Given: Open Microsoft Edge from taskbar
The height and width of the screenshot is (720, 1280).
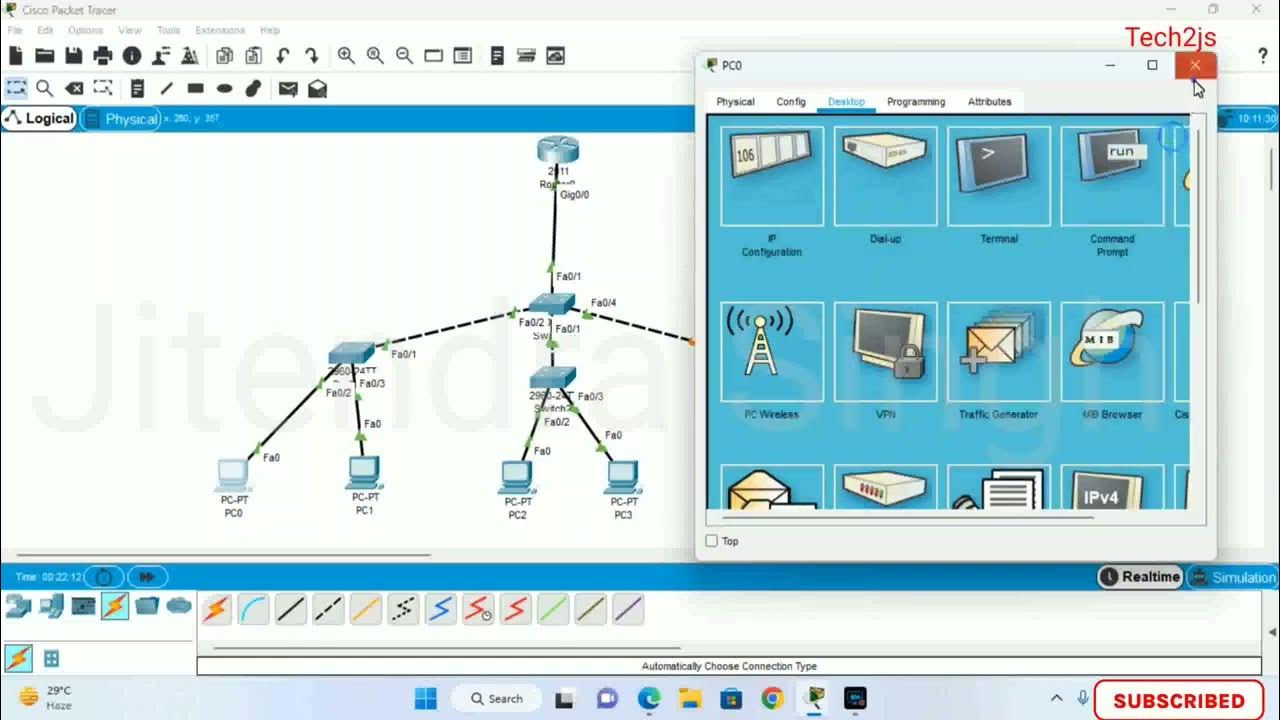Looking at the screenshot, I should coord(649,699).
